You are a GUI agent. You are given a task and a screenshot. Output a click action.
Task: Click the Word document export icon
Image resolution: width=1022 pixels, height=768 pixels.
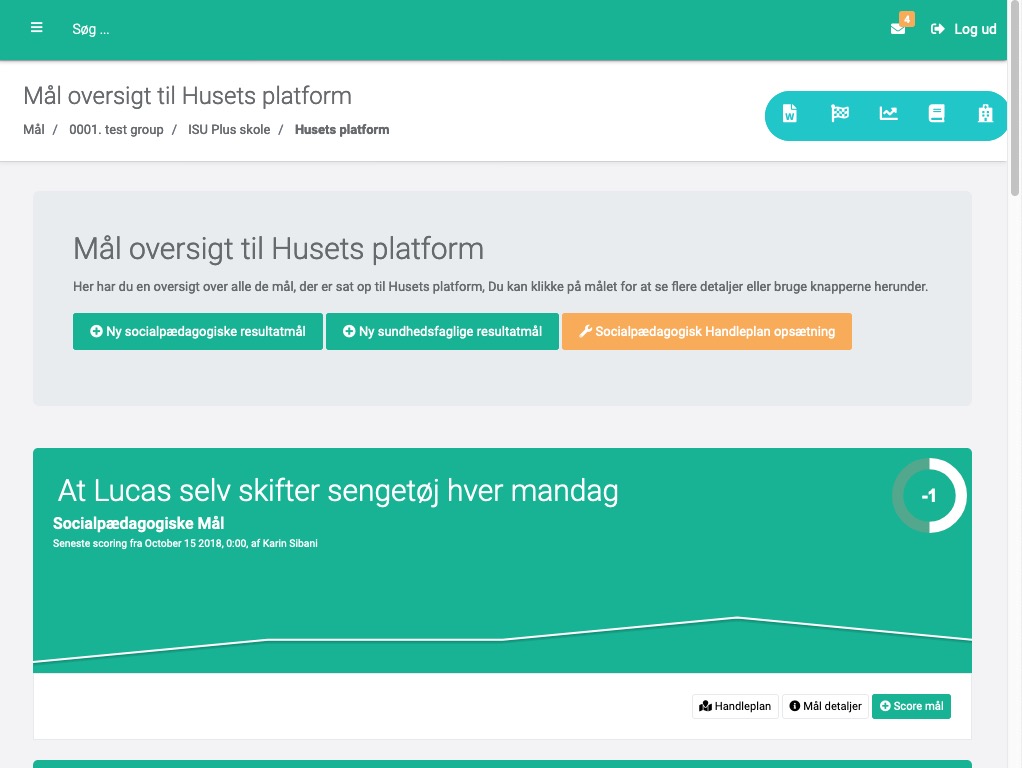pyautogui.click(x=789, y=114)
